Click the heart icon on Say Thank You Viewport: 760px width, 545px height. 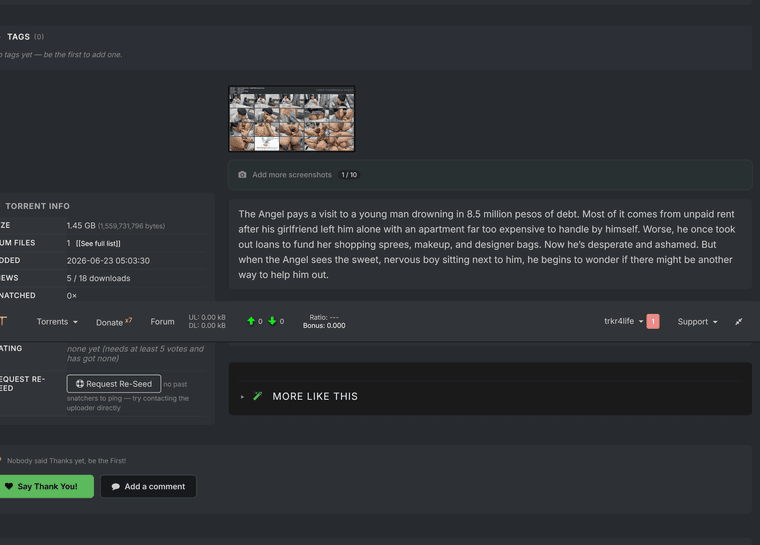click(9, 486)
